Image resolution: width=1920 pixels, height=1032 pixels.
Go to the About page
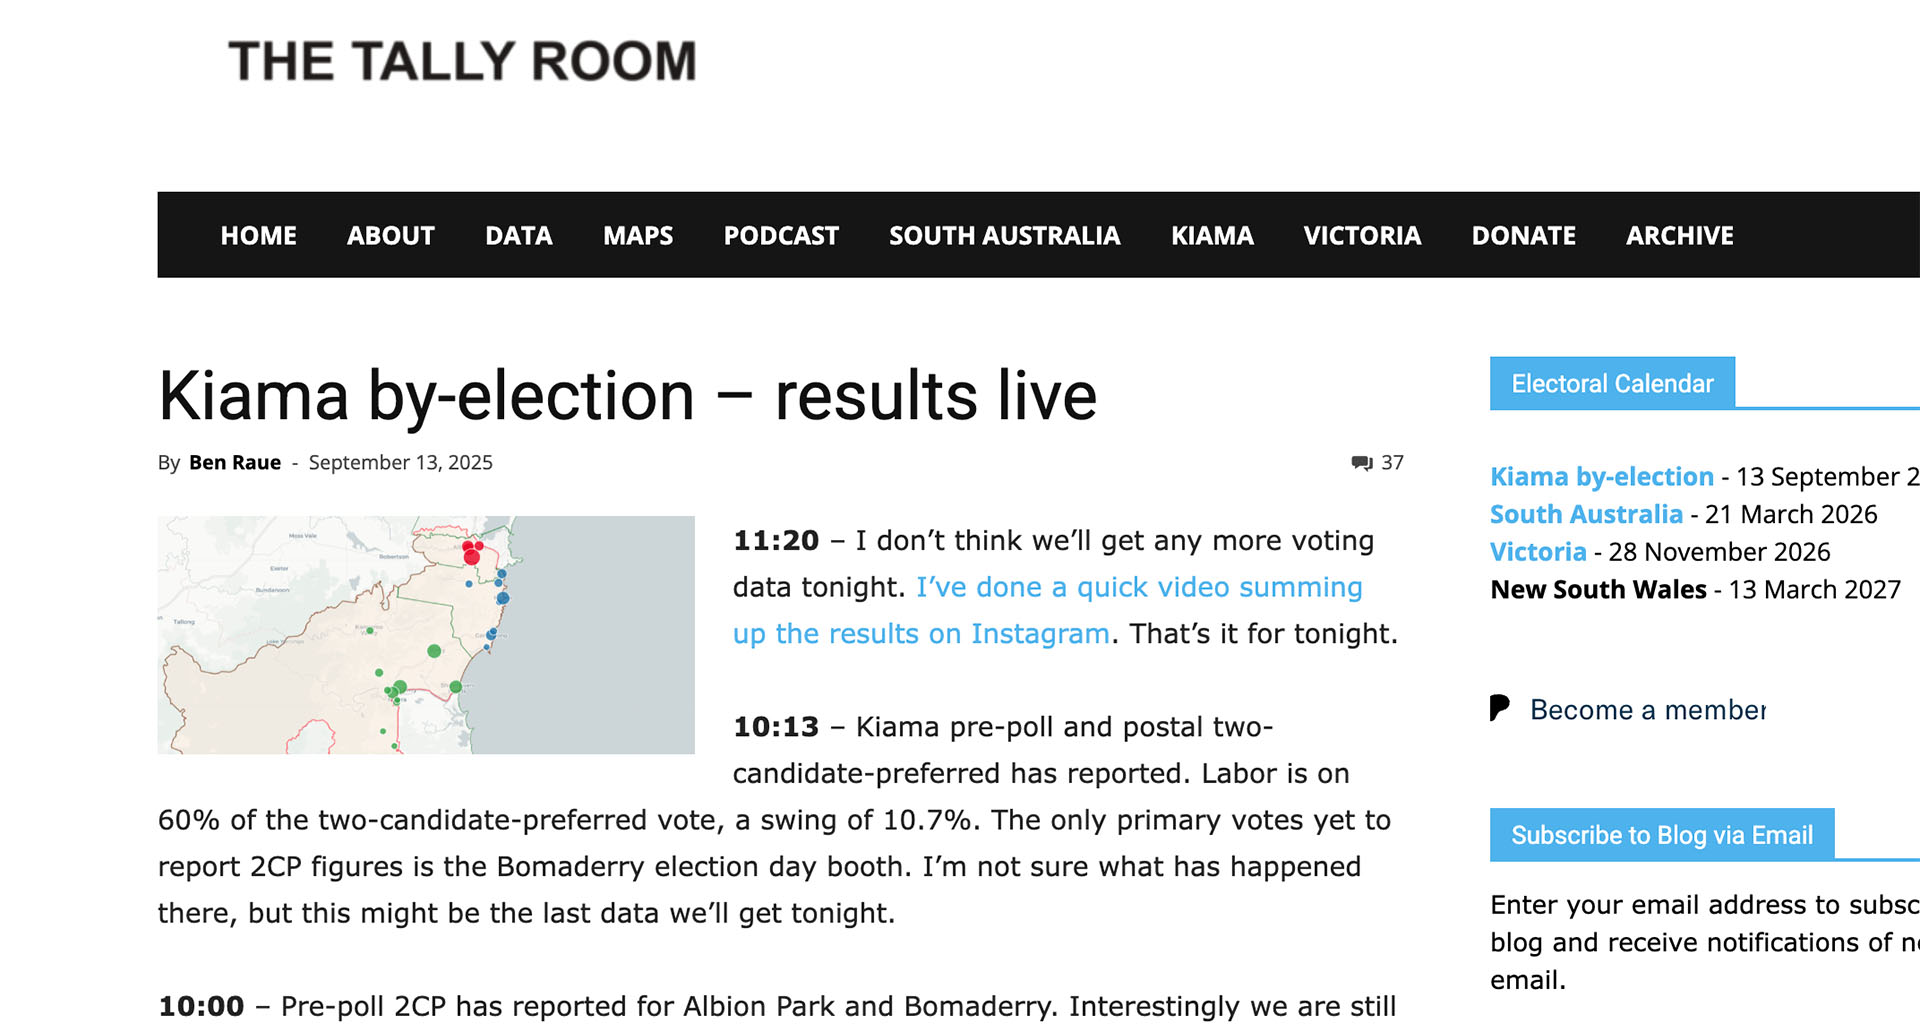pyautogui.click(x=390, y=236)
